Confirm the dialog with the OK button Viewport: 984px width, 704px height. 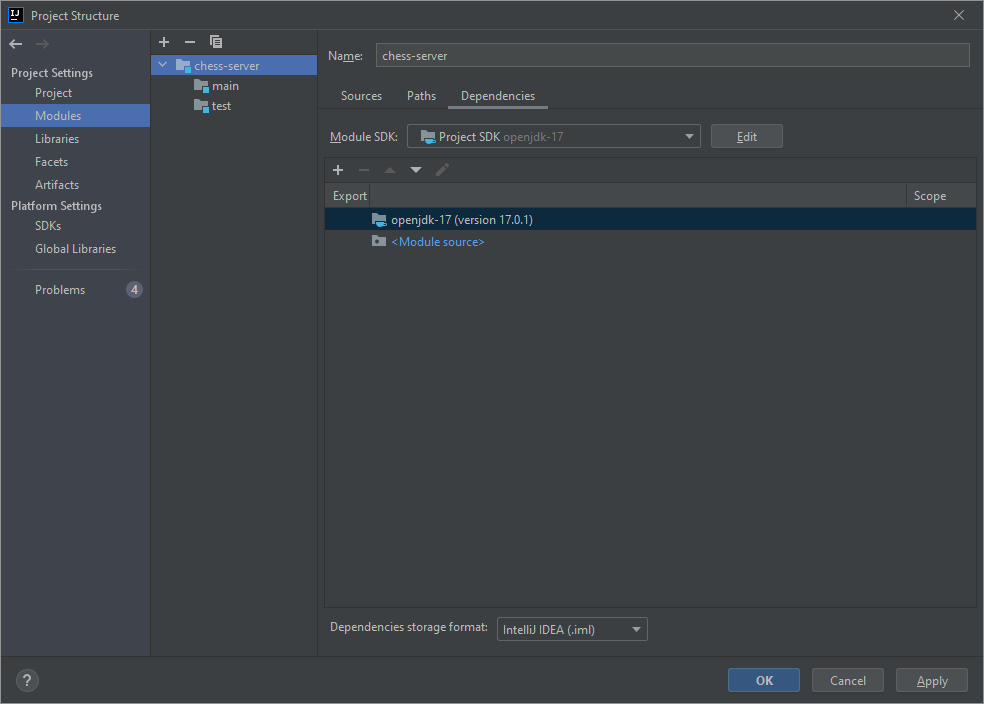(764, 680)
